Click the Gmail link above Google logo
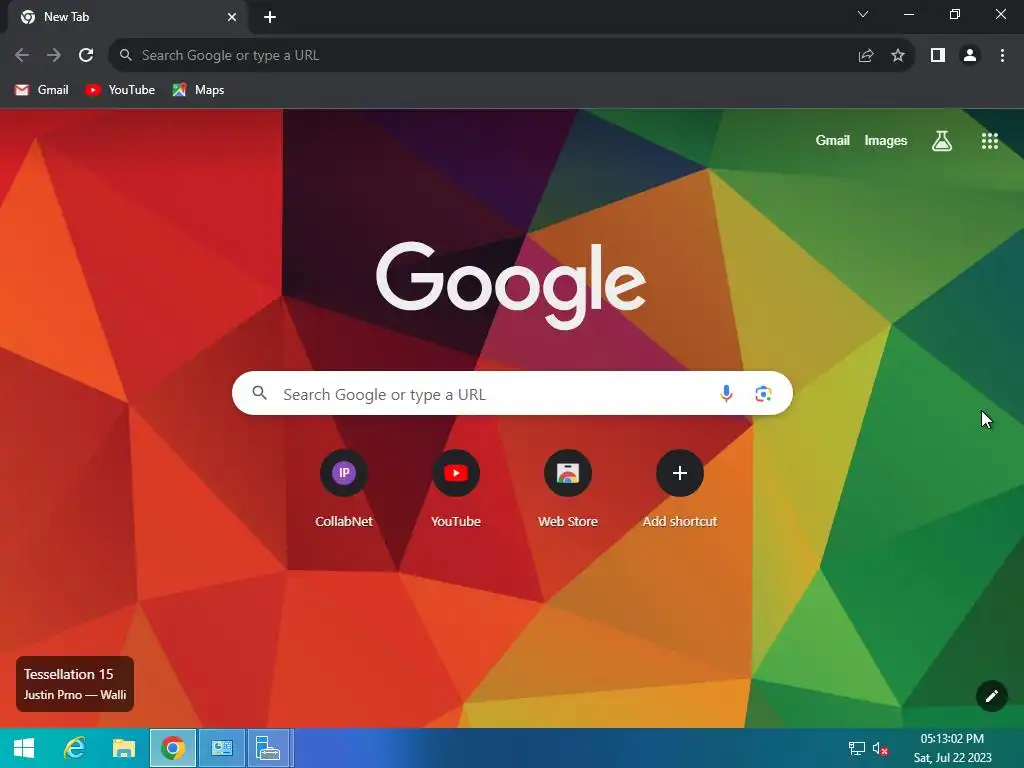Viewport: 1024px width, 768px height. pyautogui.click(x=833, y=140)
